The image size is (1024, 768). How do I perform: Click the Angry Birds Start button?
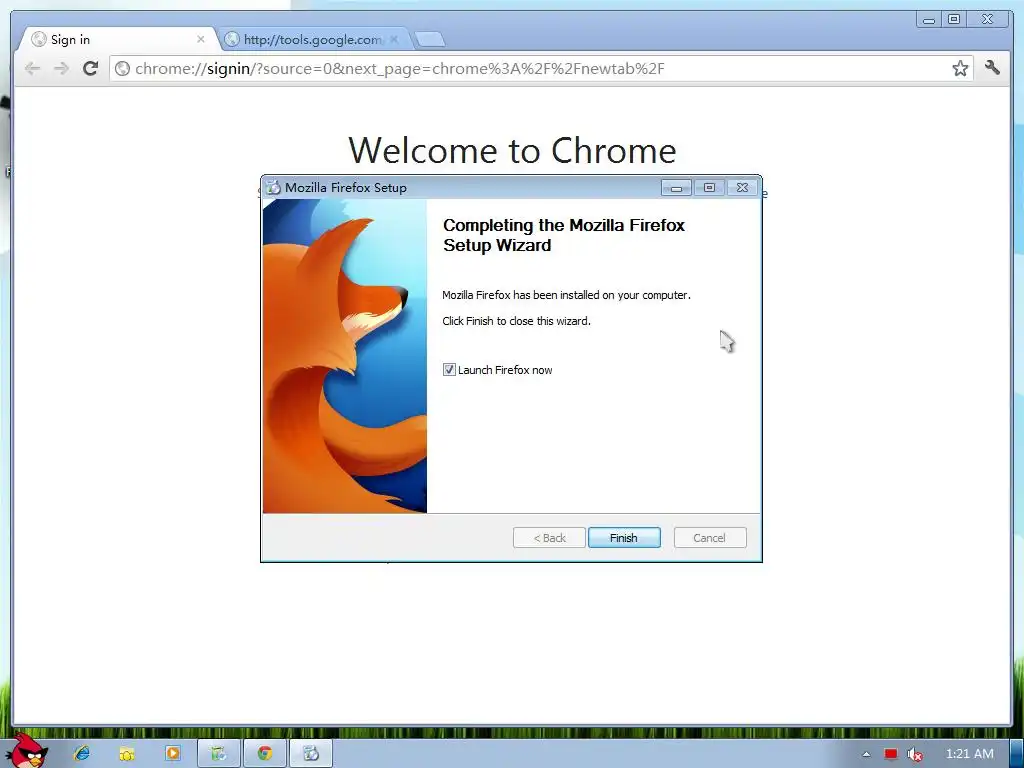pyautogui.click(x=27, y=751)
